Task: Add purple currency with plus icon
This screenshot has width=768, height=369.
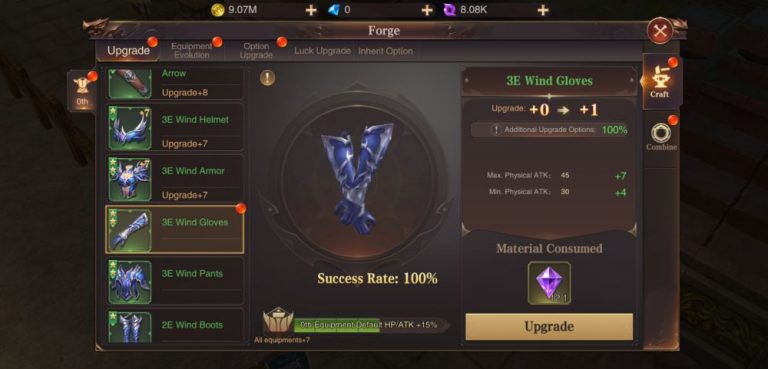Action: coord(543,10)
